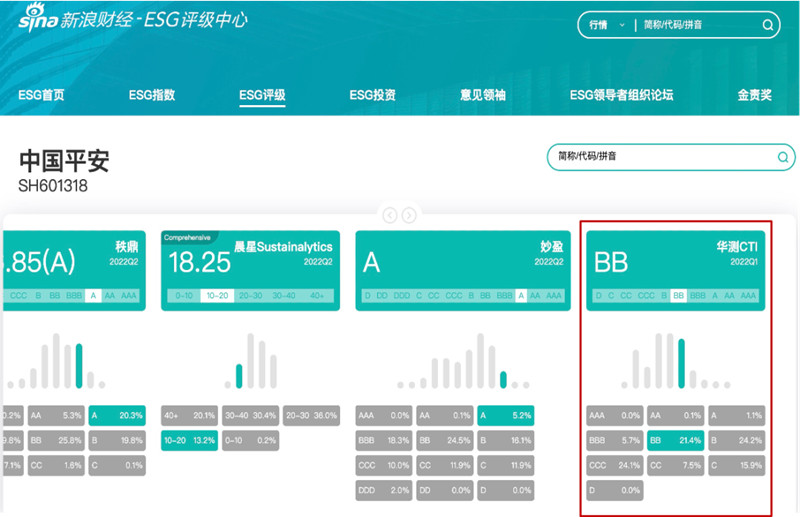Click the CCC 10.0% cell under 妙盈

click(x=384, y=465)
